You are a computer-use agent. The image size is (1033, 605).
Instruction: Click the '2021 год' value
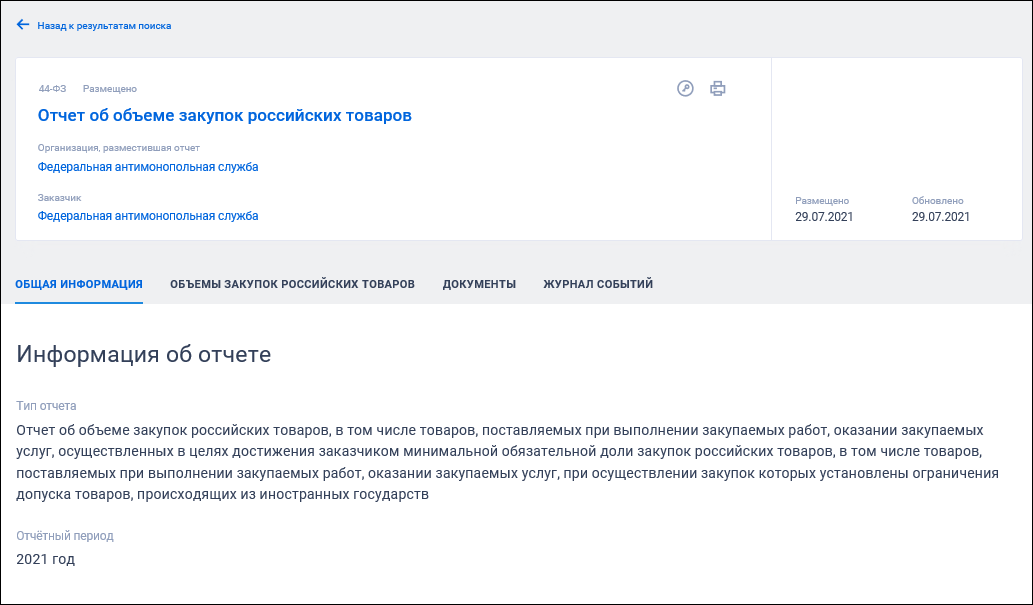(x=45, y=559)
